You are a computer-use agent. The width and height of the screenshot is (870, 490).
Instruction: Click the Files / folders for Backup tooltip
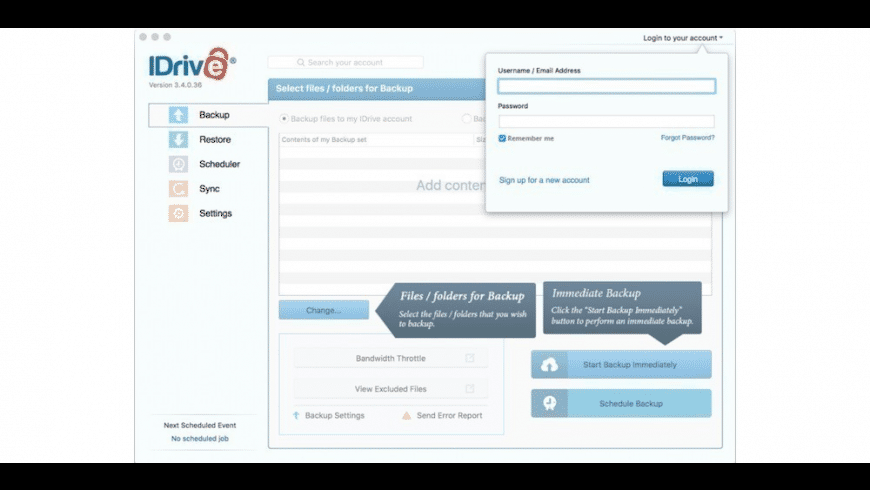pyautogui.click(x=456, y=310)
